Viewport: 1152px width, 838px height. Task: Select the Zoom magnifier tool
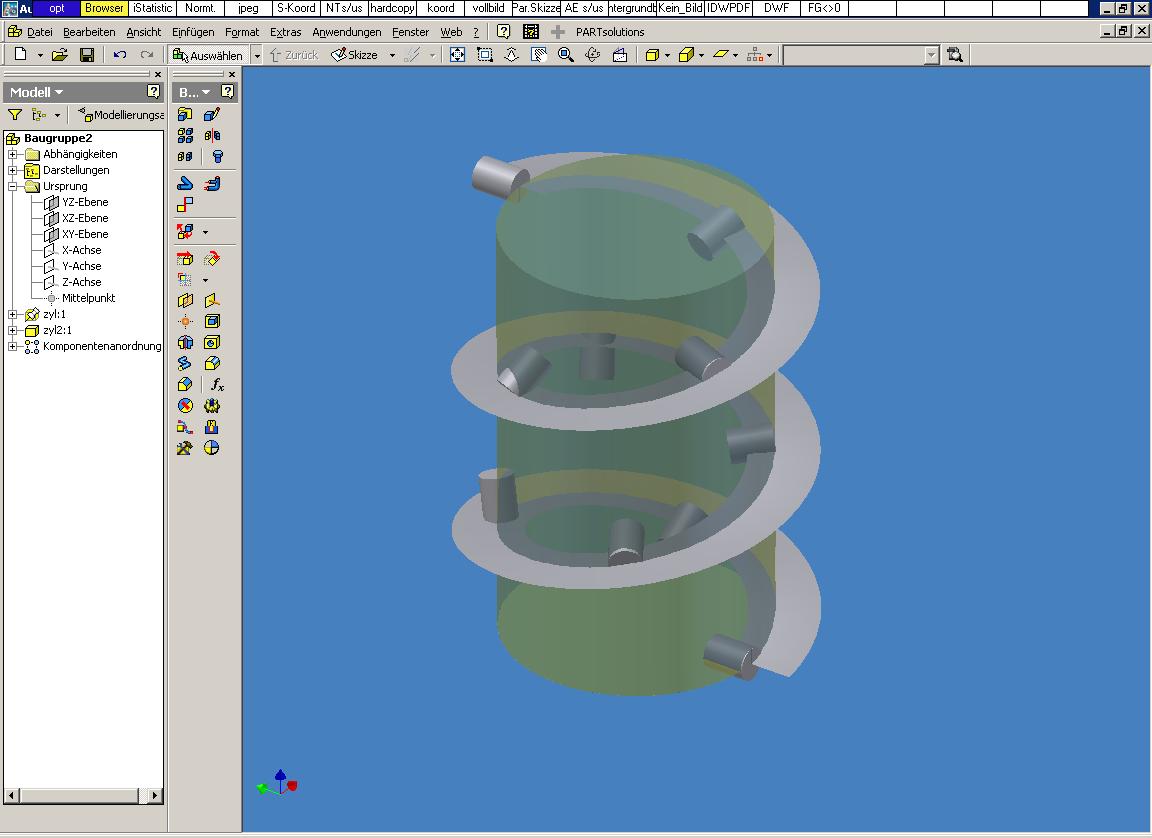(x=566, y=54)
